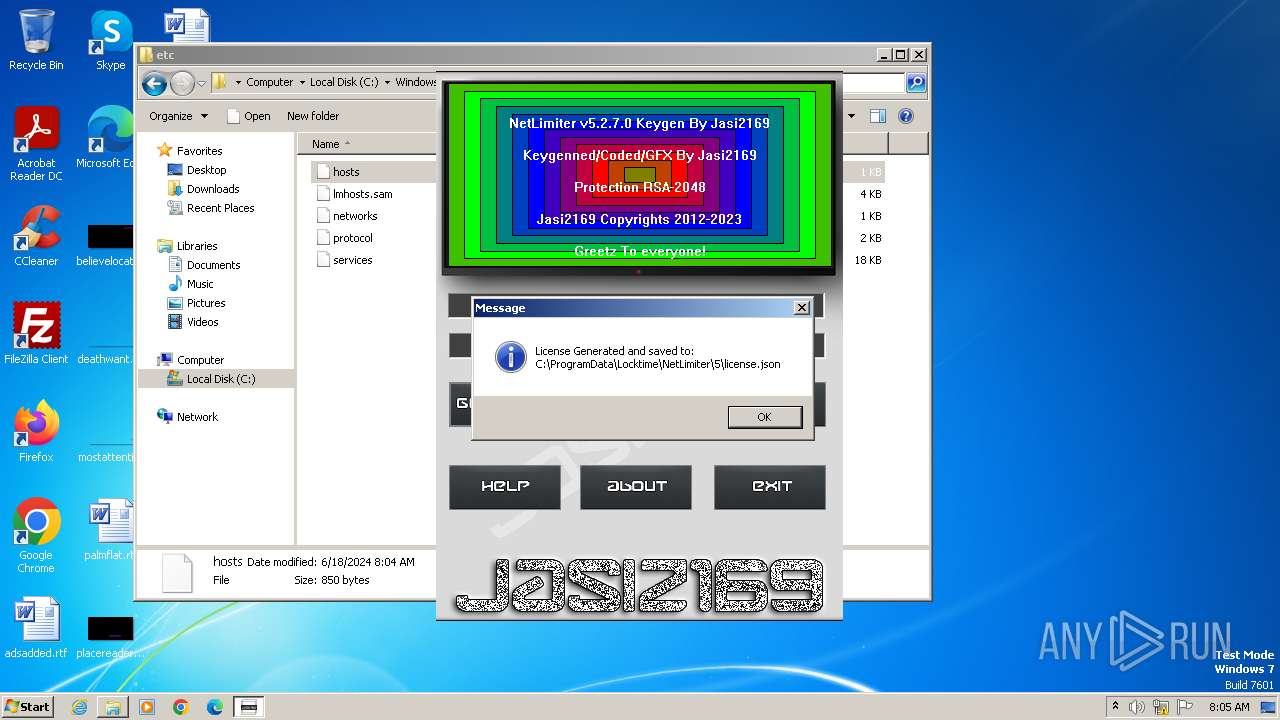Open Explorer help question mark icon
The height and width of the screenshot is (720, 1280).
pyautogui.click(x=906, y=116)
